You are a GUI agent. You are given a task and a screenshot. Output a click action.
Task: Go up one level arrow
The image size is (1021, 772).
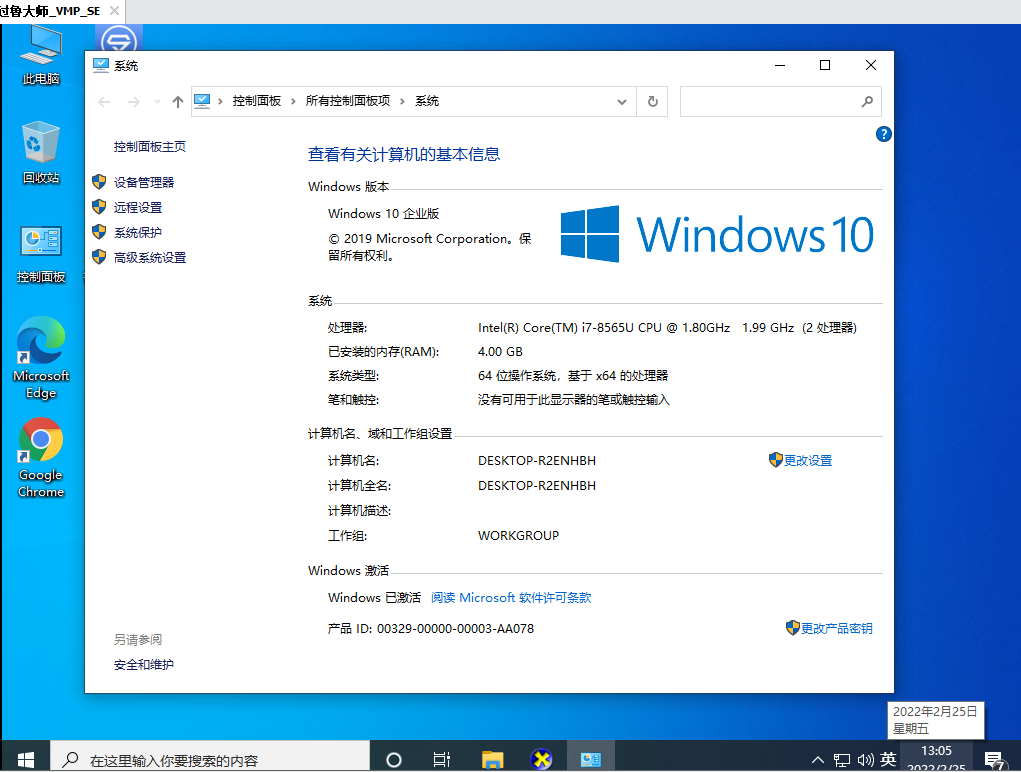178,102
